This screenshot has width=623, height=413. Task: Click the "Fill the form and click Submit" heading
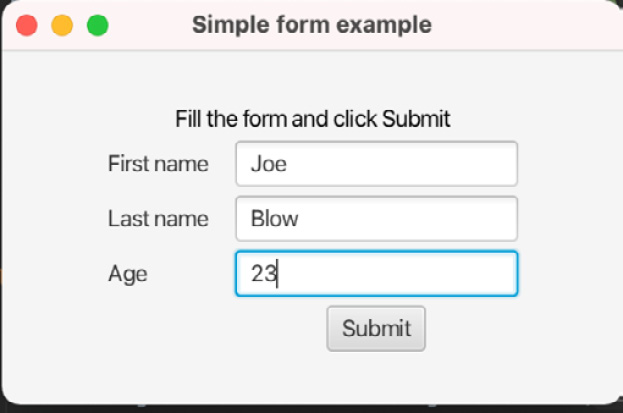click(x=313, y=118)
